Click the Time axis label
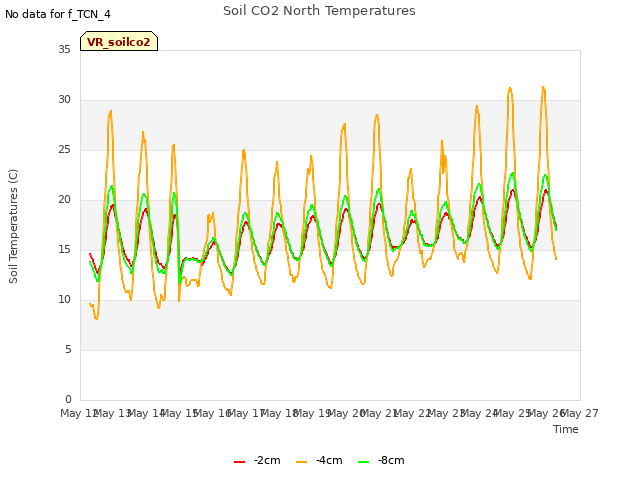The image size is (640, 480). pyautogui.click(x=566, y=429)
